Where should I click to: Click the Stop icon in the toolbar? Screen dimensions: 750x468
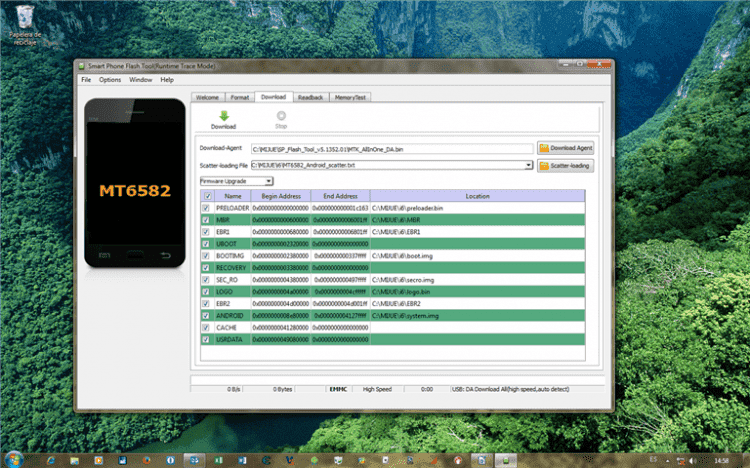[281, 115]
